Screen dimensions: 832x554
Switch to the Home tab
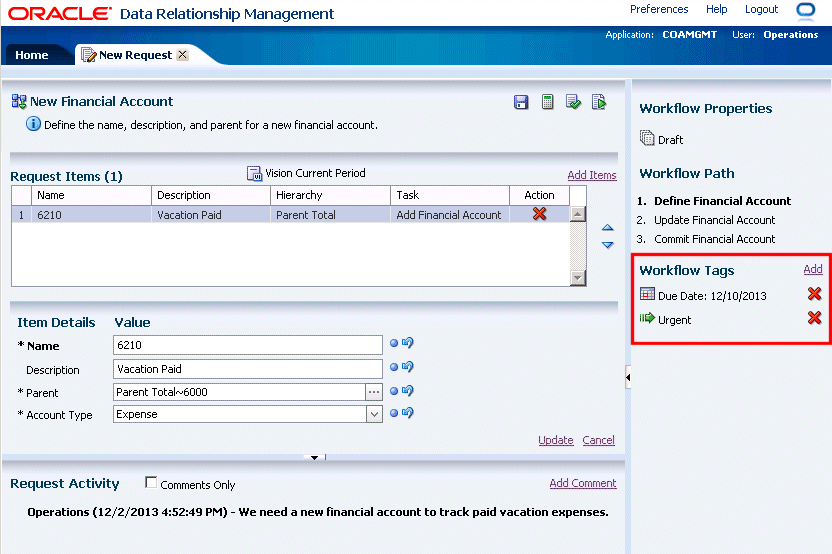tap(32, 55)
